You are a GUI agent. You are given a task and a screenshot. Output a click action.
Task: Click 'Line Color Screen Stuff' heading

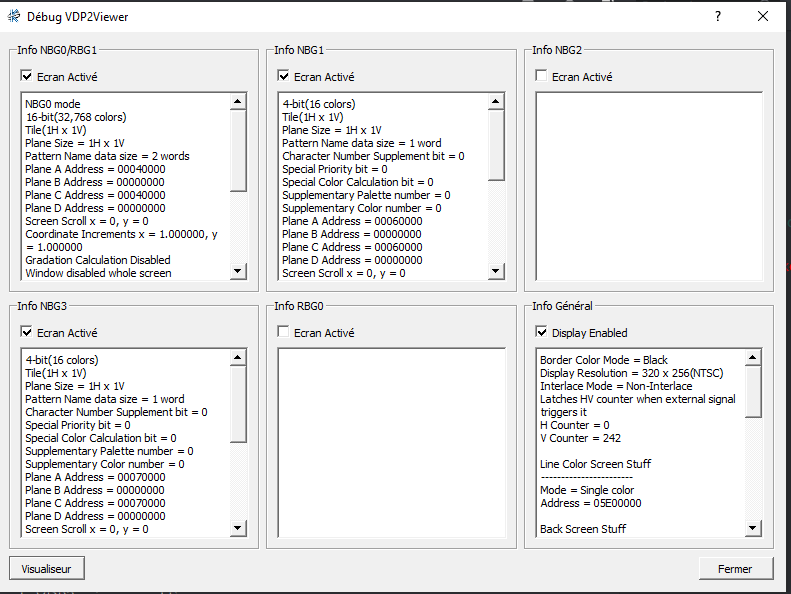(x=595, y=464)
